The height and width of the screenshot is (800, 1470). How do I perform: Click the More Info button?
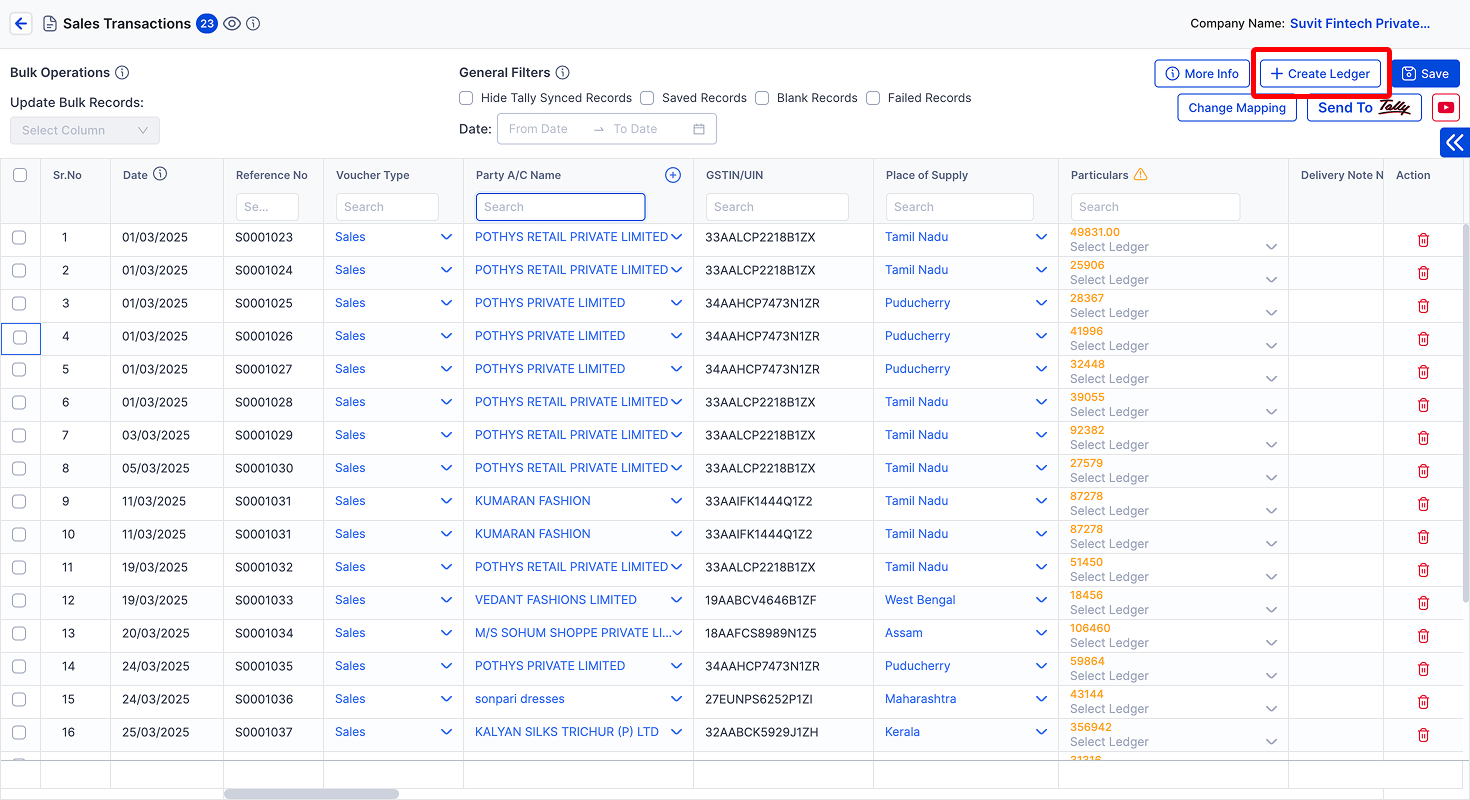point(1202,74)
